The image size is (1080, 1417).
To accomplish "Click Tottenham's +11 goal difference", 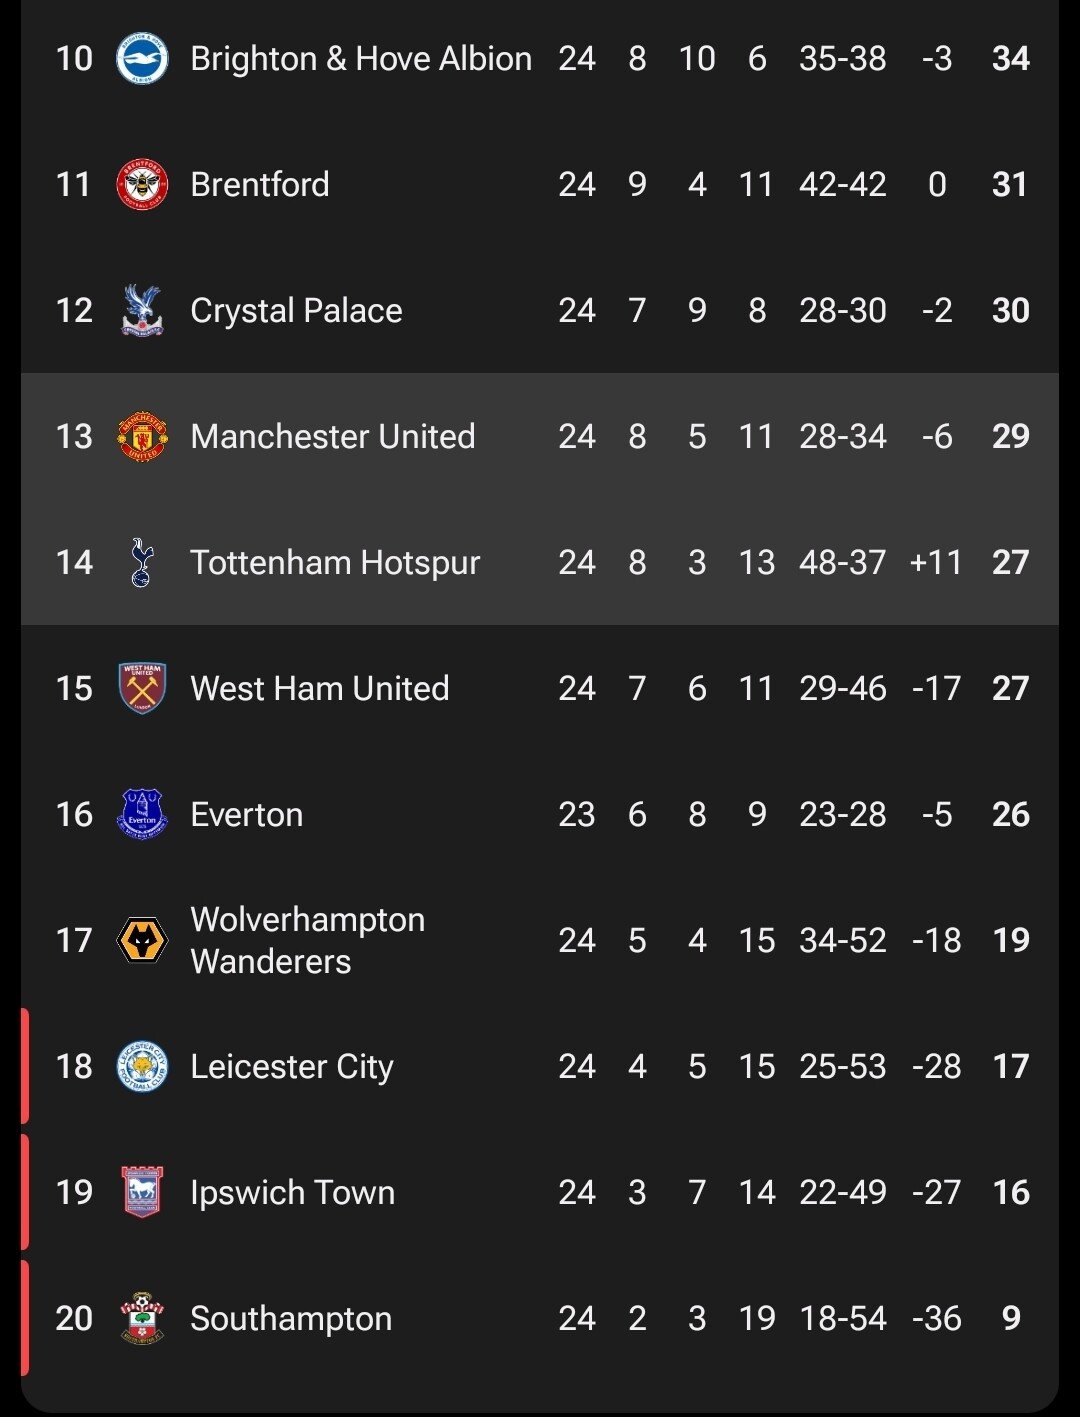I will [936, 562].
